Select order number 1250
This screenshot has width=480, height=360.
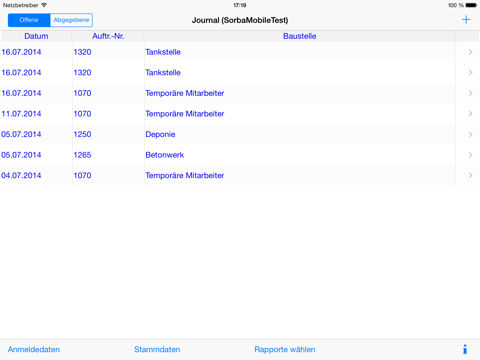(82, 134)
